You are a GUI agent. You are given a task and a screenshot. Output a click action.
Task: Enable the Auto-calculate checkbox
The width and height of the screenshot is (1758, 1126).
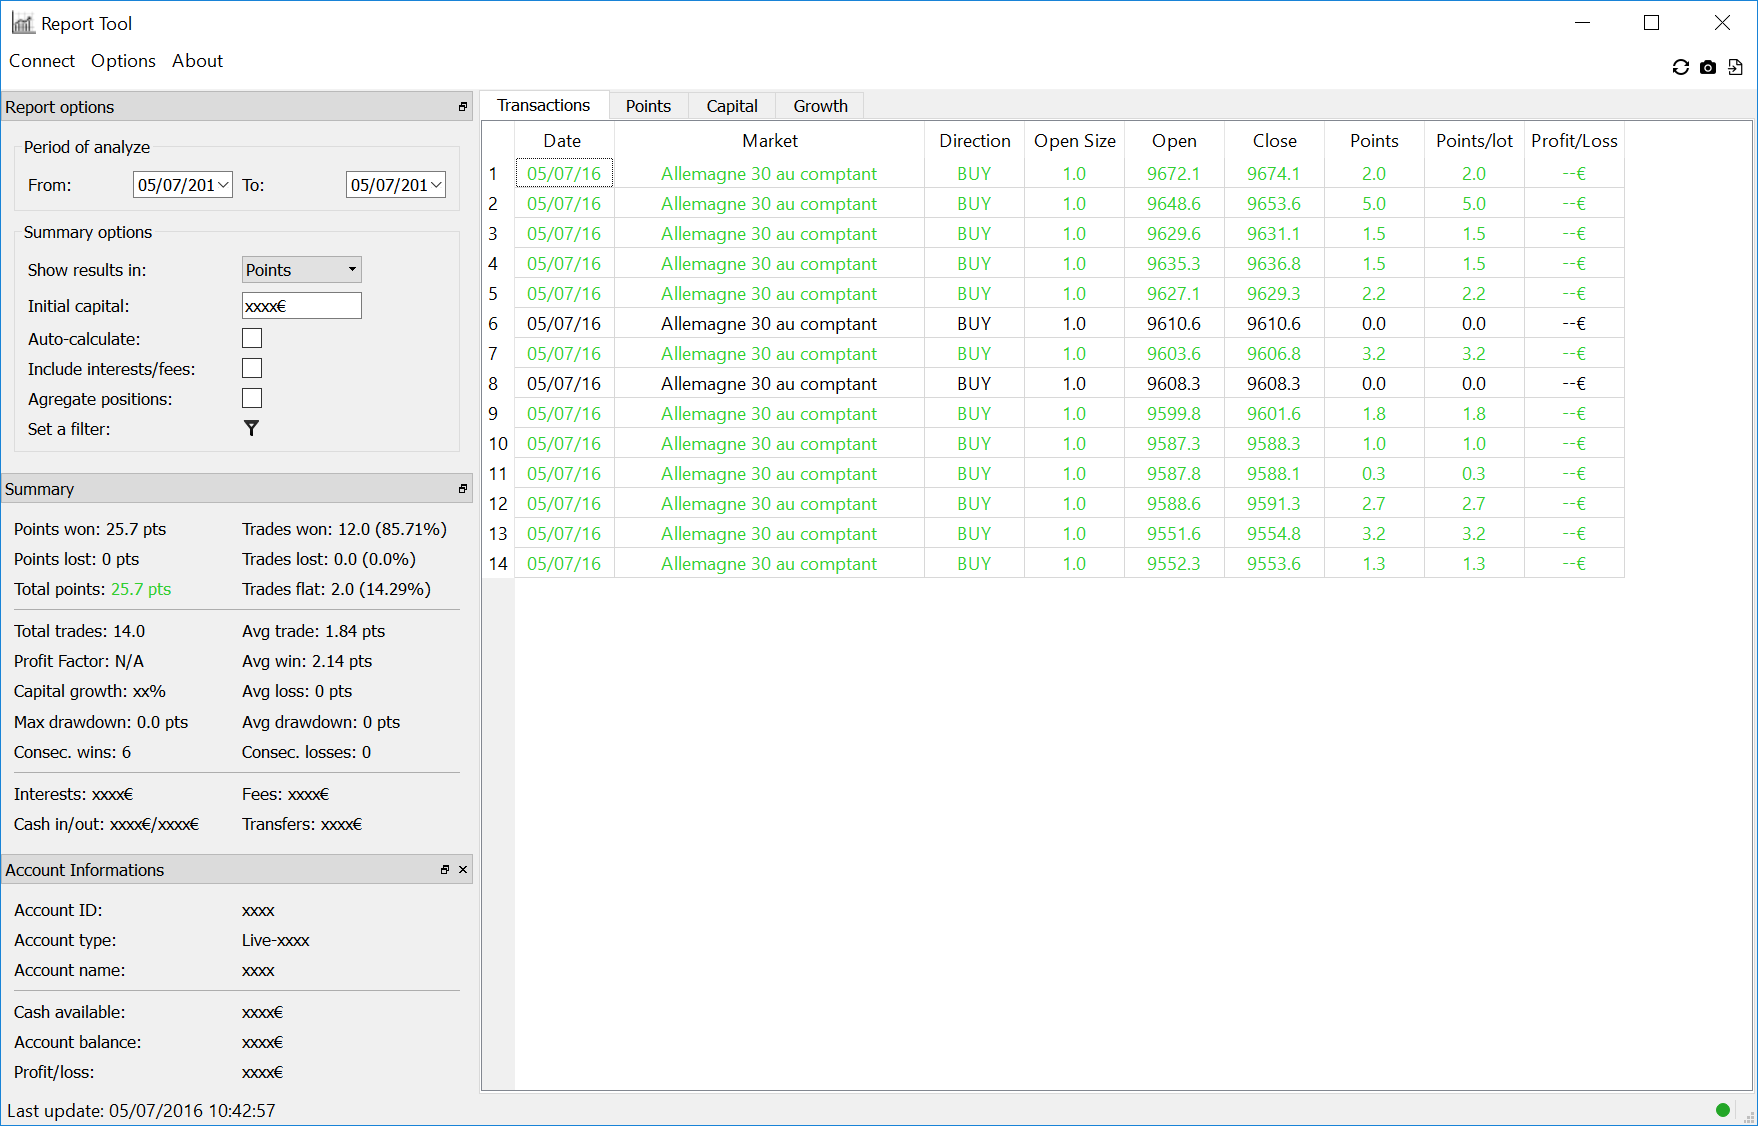[x=252, y=339]
